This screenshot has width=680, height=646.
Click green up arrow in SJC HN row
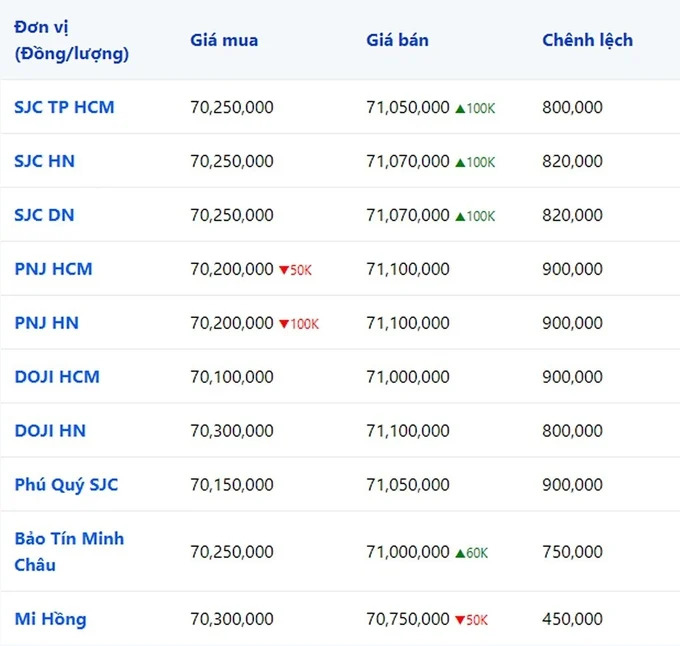tap(460, 163)
